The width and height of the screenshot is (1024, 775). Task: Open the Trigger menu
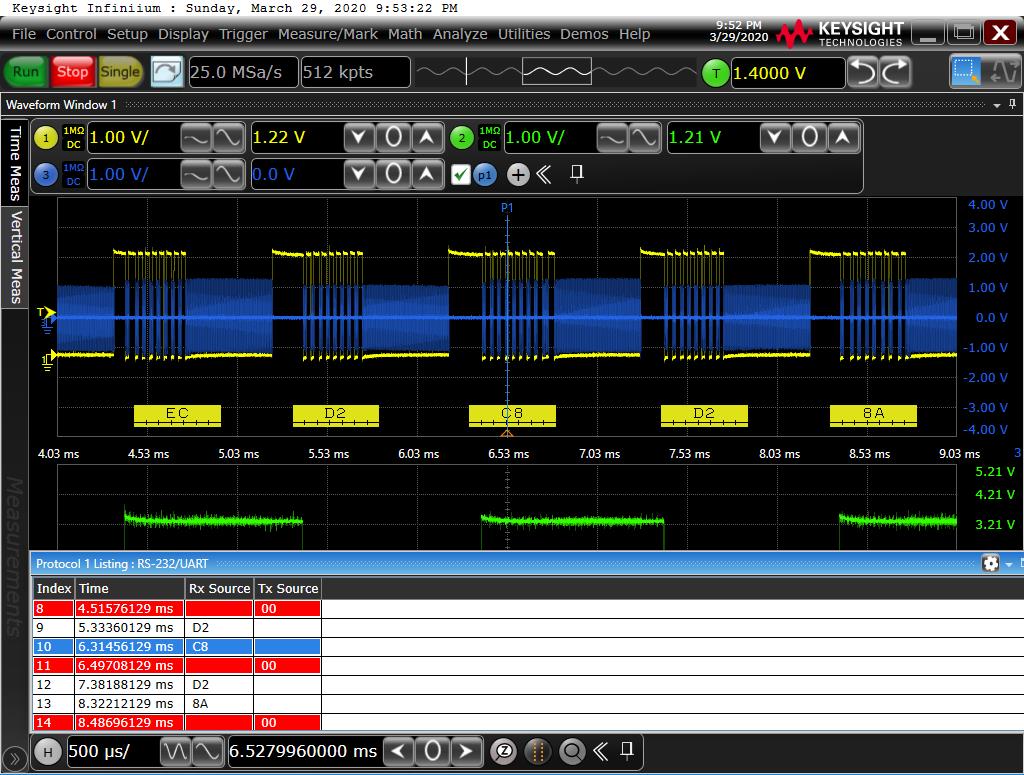pos(243,34)
